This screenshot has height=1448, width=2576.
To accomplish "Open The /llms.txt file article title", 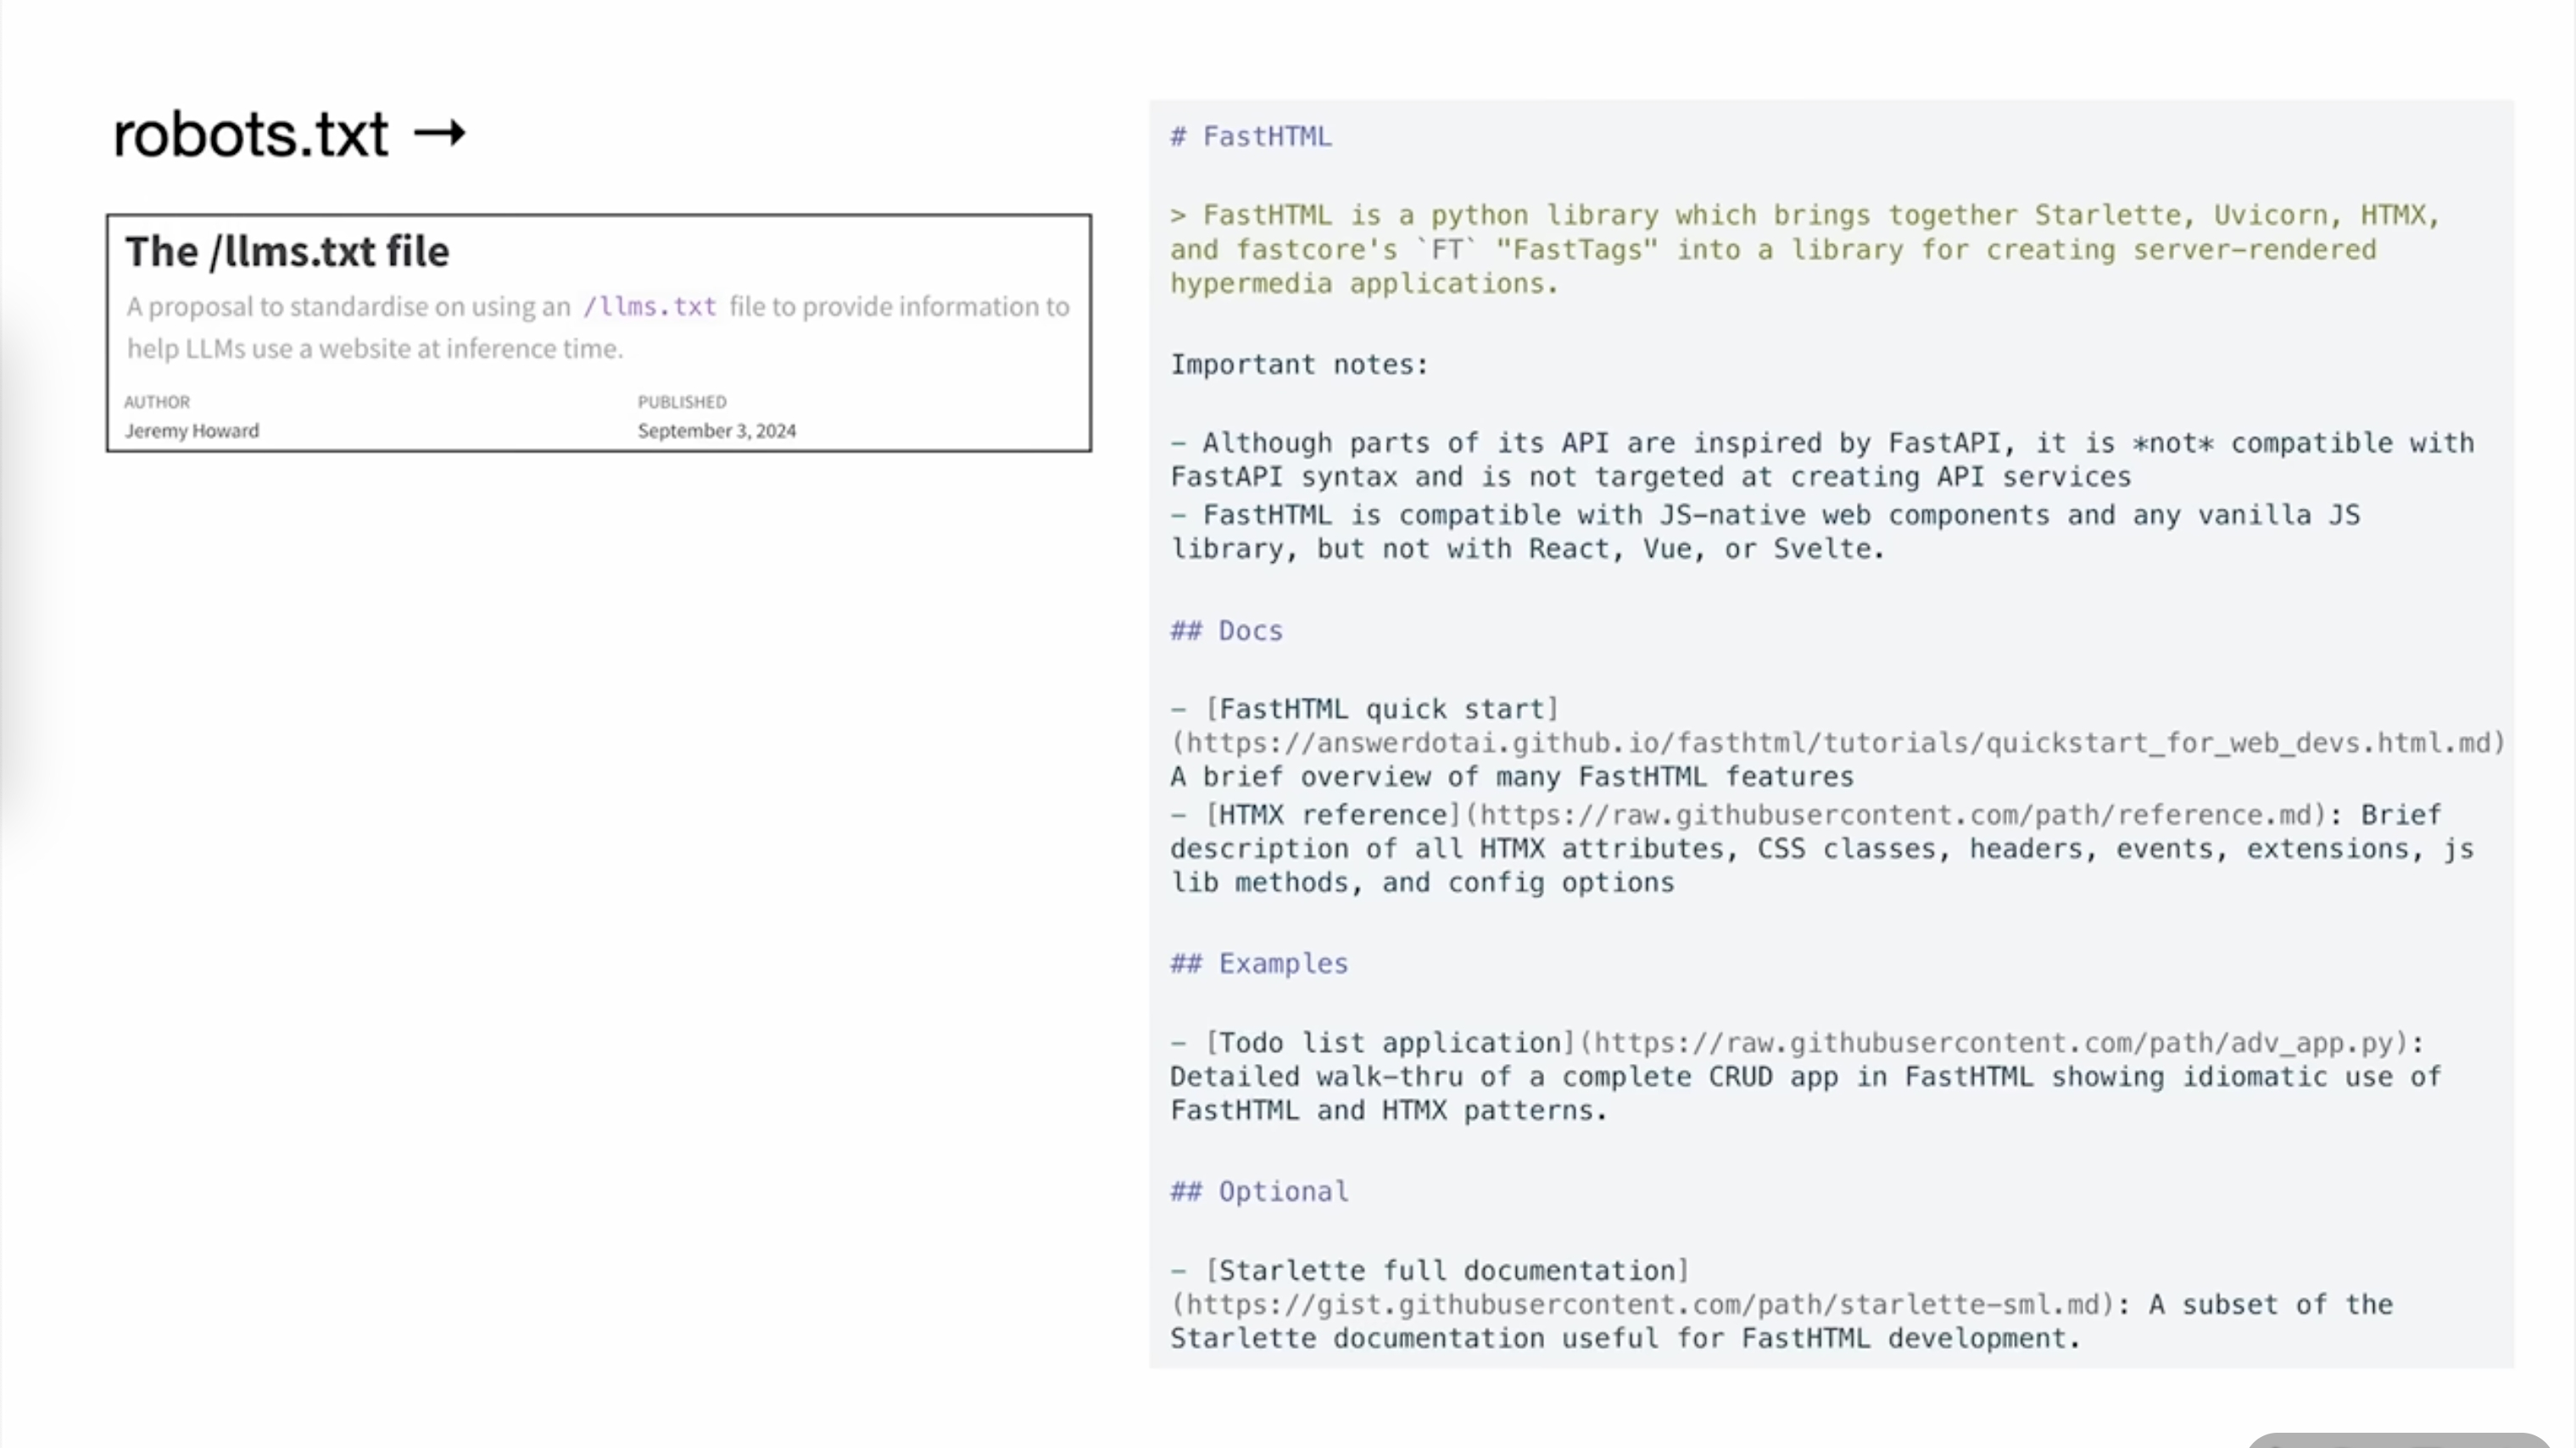I will (x=287, y=251).
